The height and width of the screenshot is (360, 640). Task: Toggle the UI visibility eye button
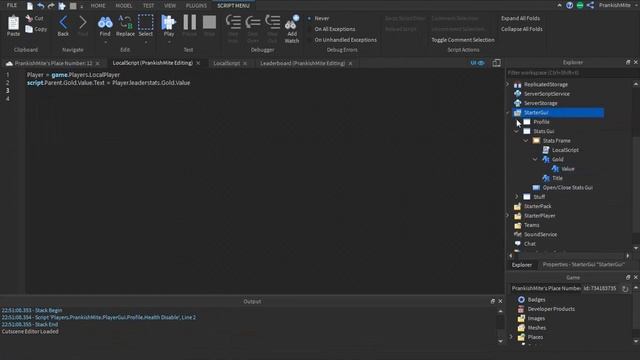tap(477, 63)
